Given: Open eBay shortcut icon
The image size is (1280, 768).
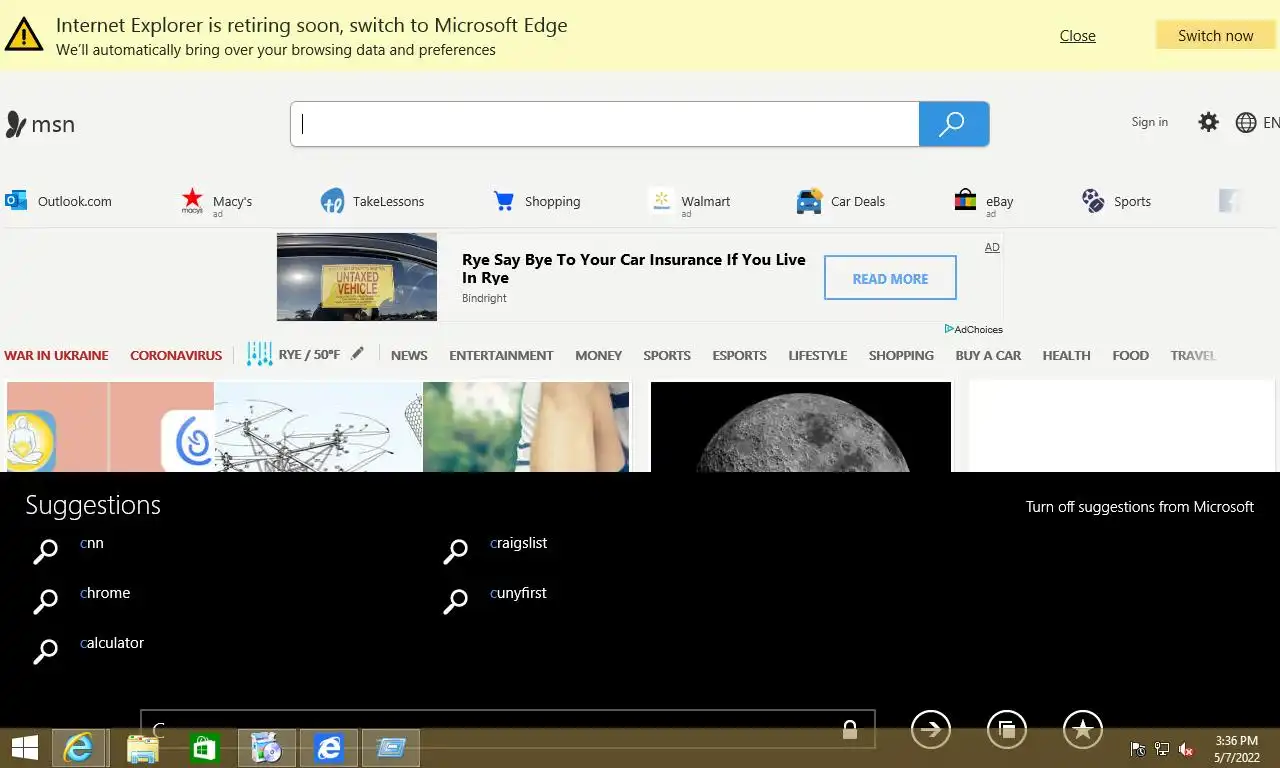Looking at the screenshot, I should [x=965, y=201].
